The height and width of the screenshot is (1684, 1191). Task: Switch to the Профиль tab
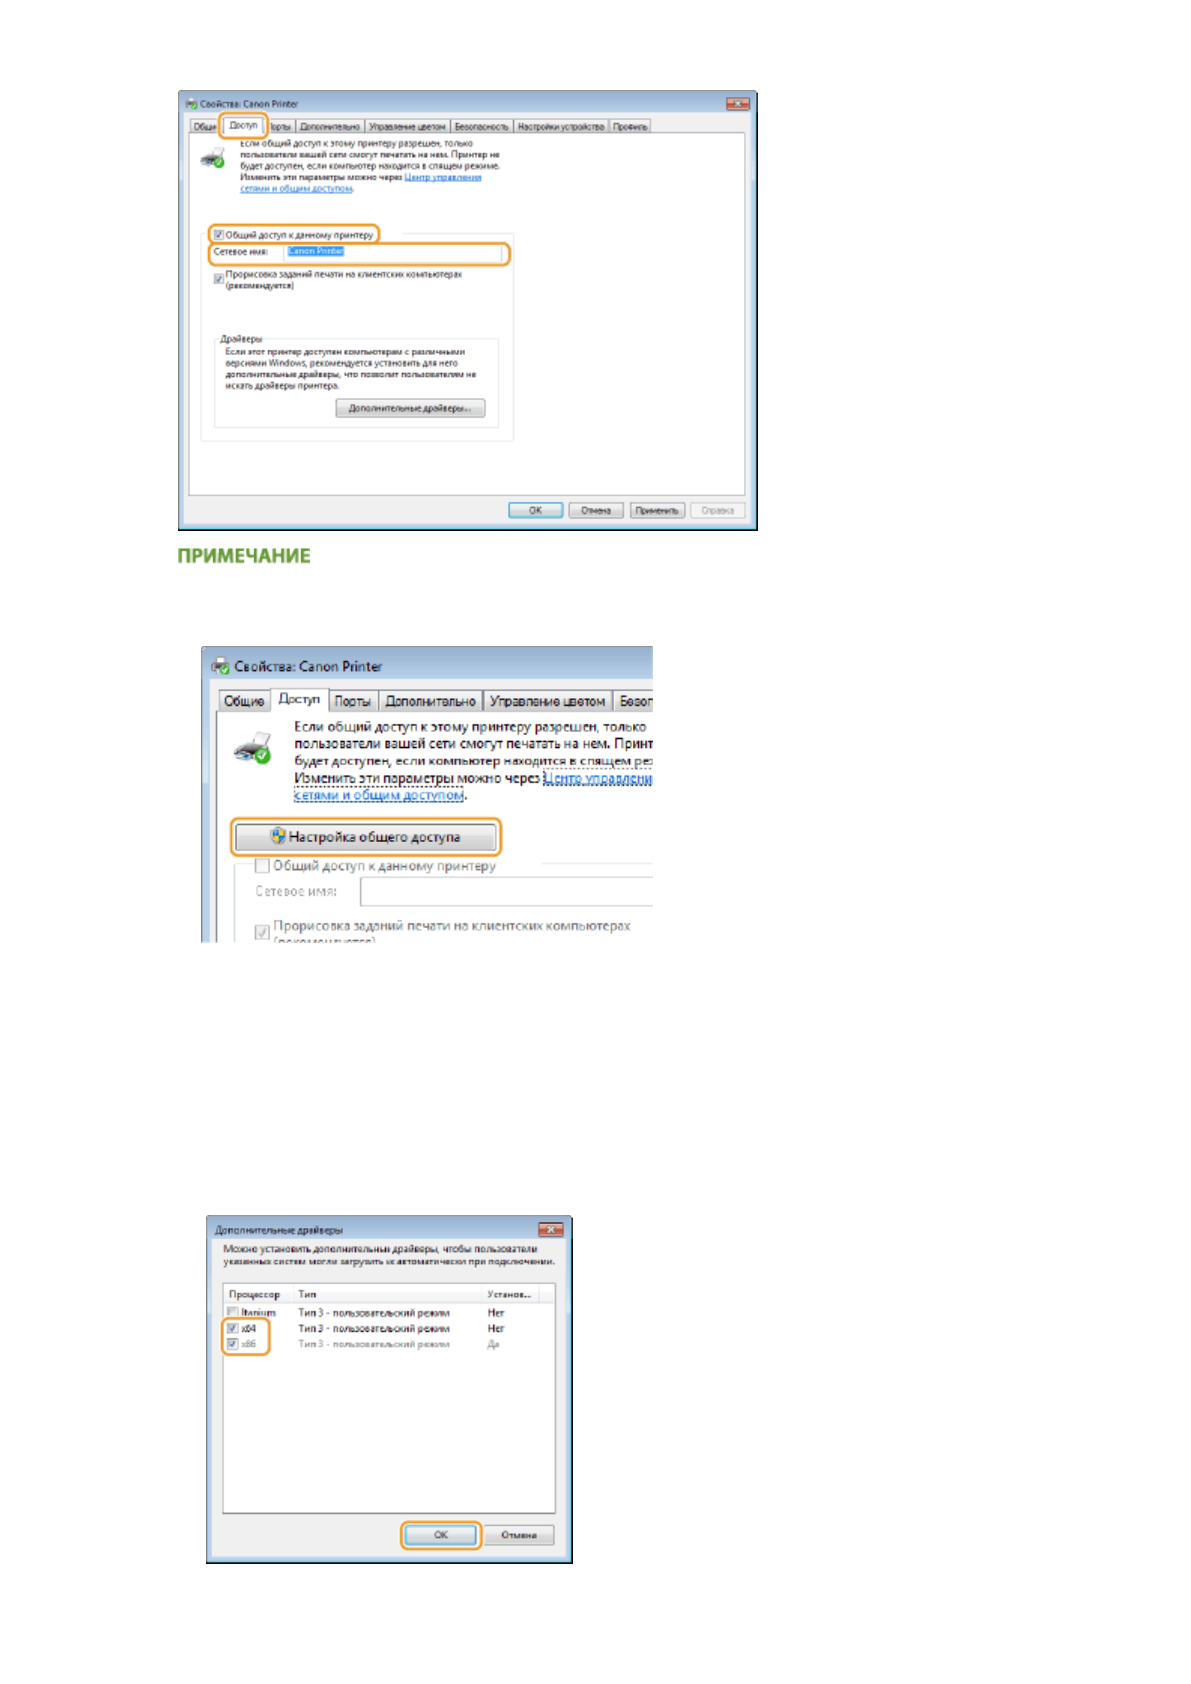(630, 127)
